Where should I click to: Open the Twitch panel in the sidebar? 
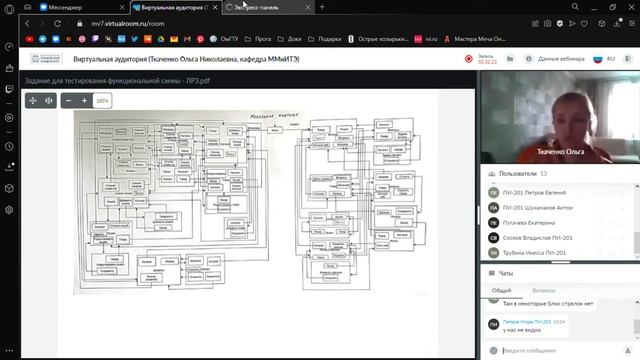[9, 89]
